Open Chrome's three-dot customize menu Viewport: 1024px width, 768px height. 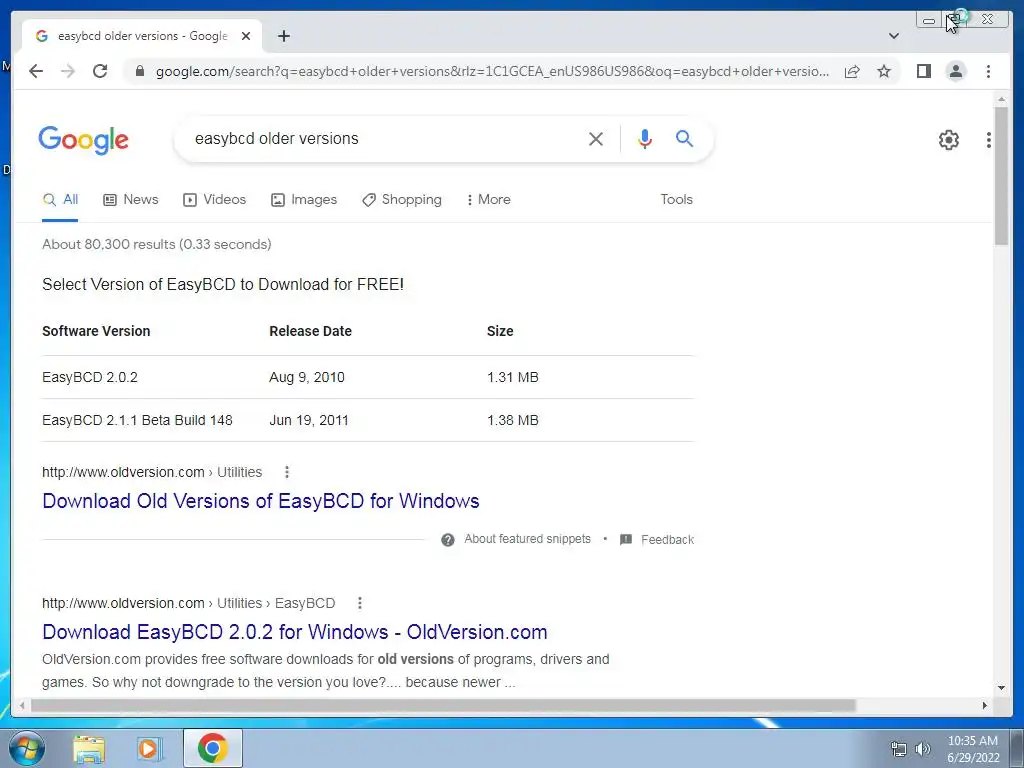point(988,71)
